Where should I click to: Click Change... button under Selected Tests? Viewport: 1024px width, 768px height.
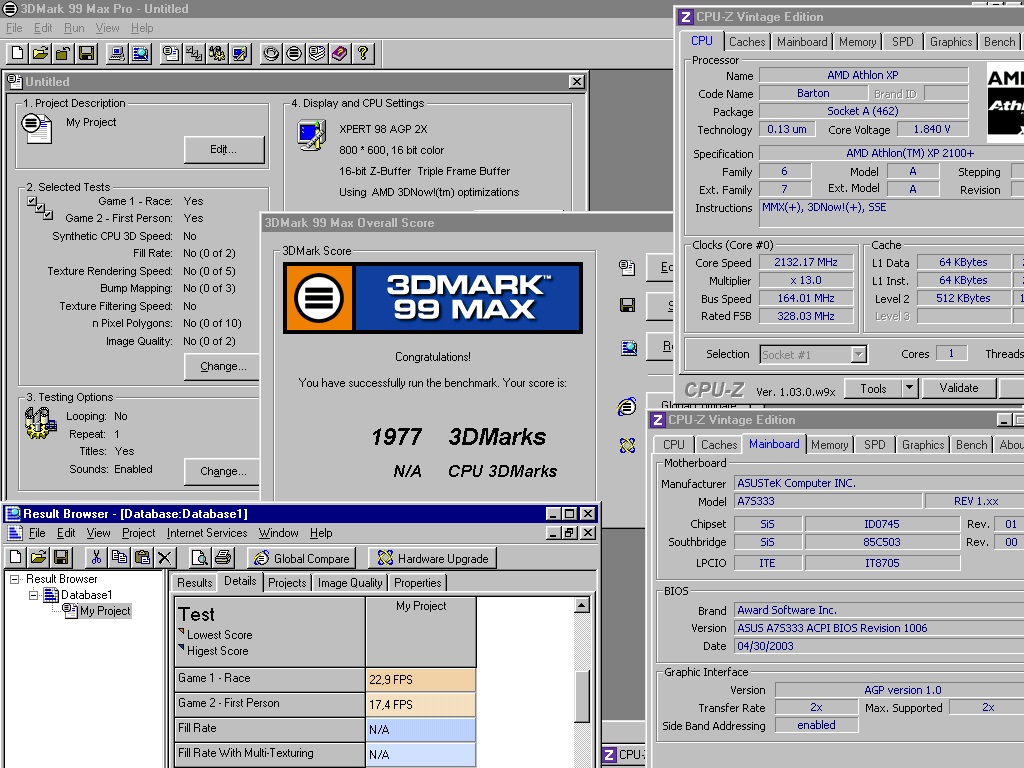tap(224, 366)
